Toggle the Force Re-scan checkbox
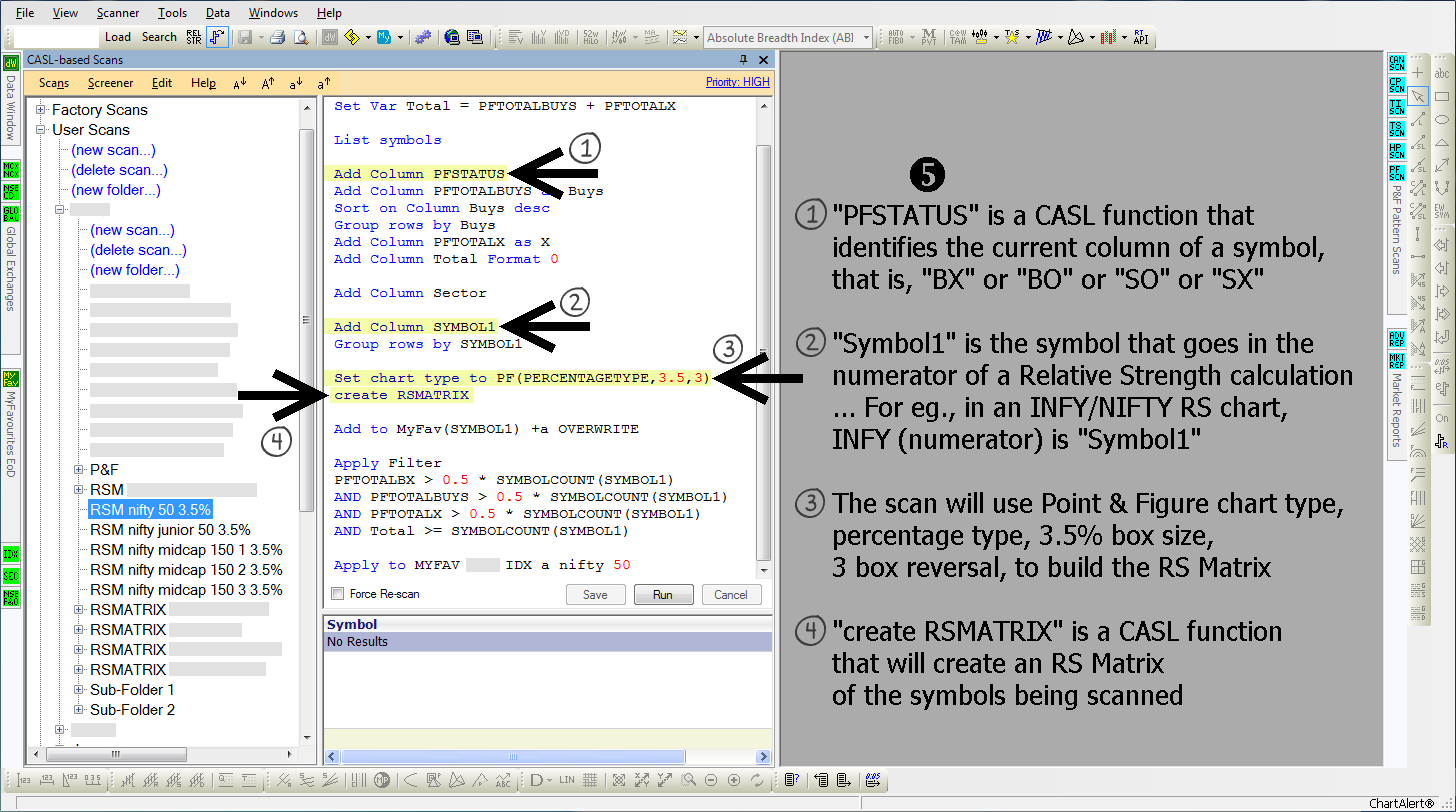This screenshot has width=1456, height=812. coord(336,594)
